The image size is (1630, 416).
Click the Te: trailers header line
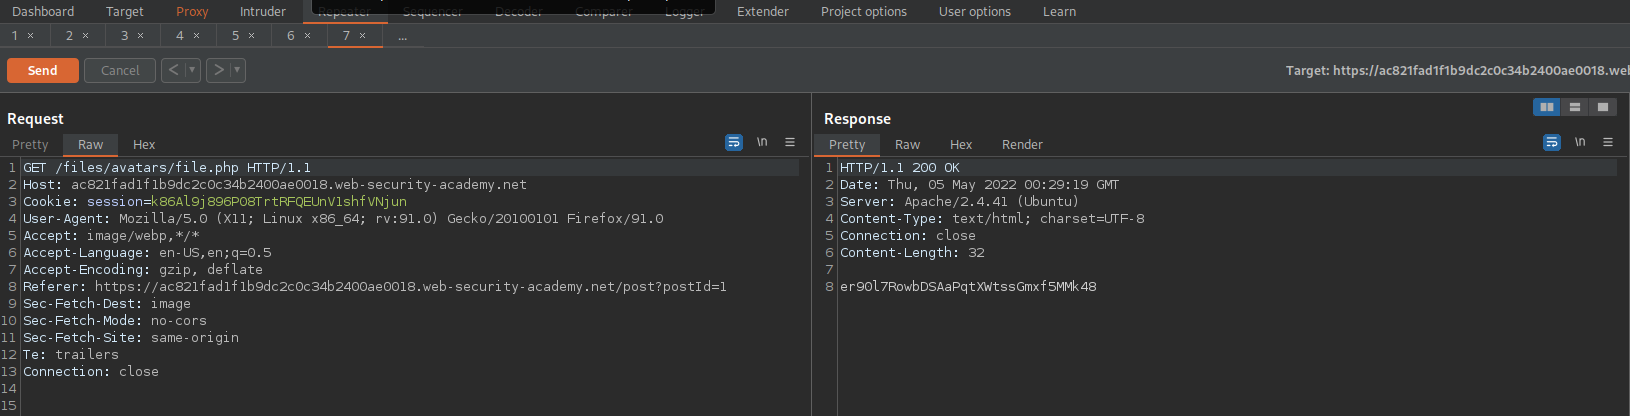[x=71, y=354]
